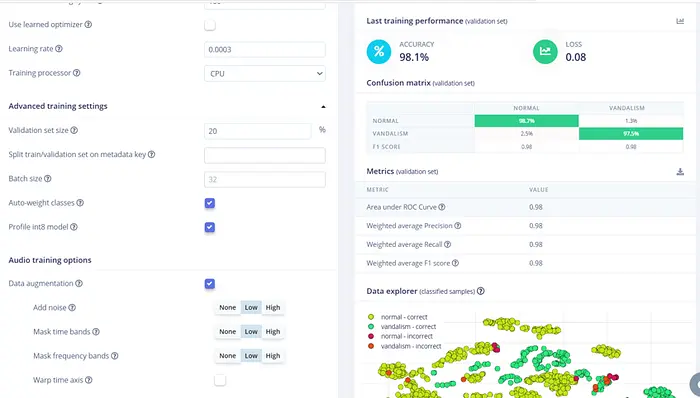Click the 1.3% confusion matrix cell

[x=631, y=121]
